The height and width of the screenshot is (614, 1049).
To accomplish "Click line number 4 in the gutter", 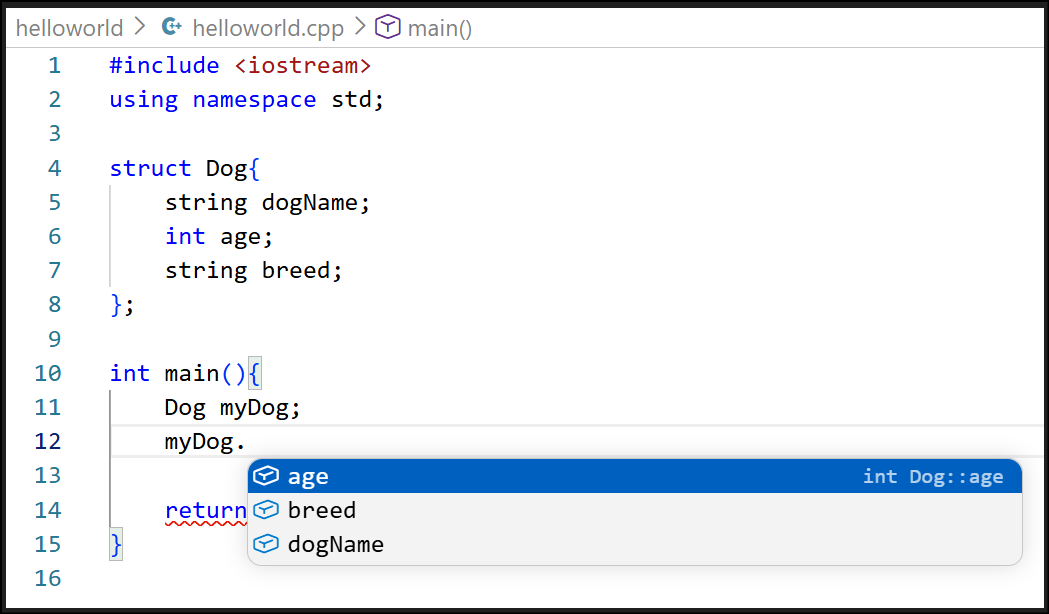I will (x=54, y=168).
